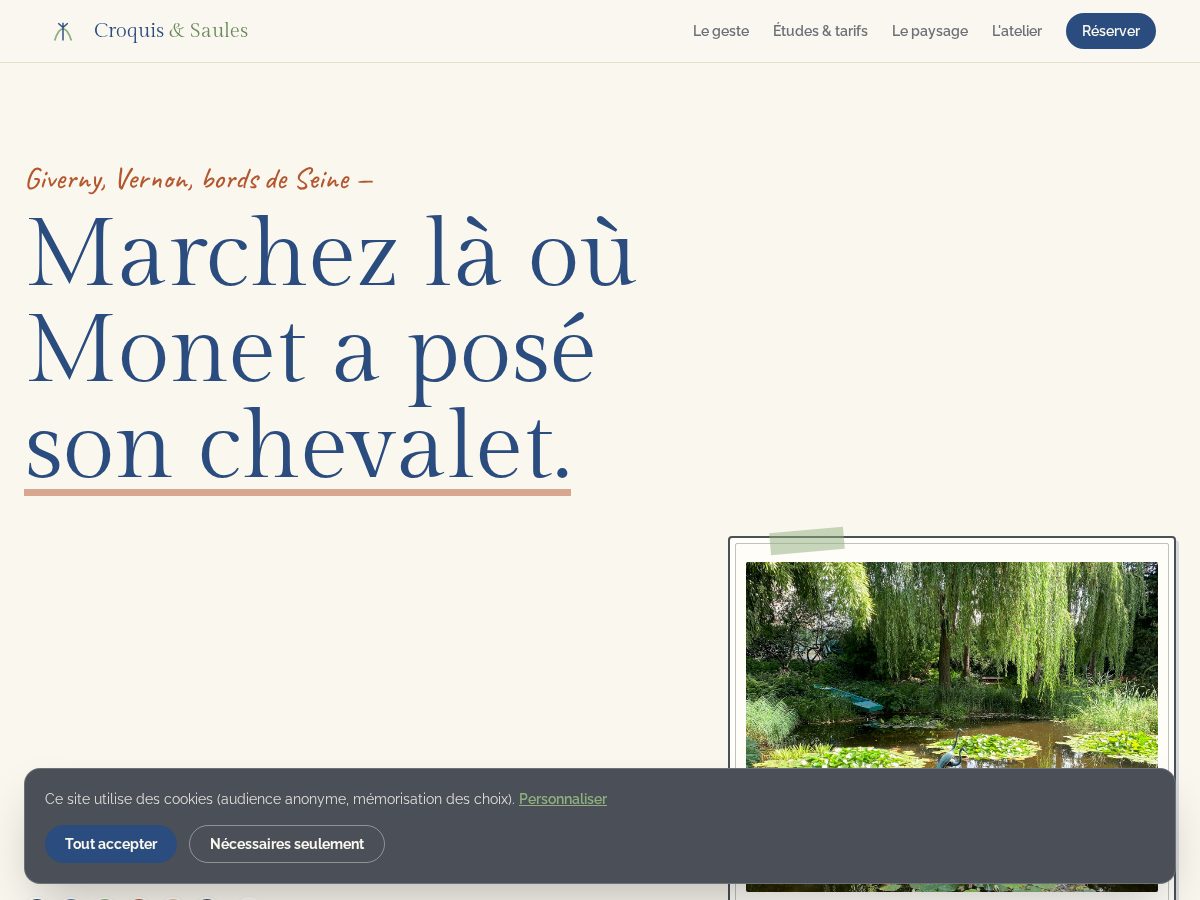Select the heading Marchez là où Monet
The image size is (1200, 900).
330,350
